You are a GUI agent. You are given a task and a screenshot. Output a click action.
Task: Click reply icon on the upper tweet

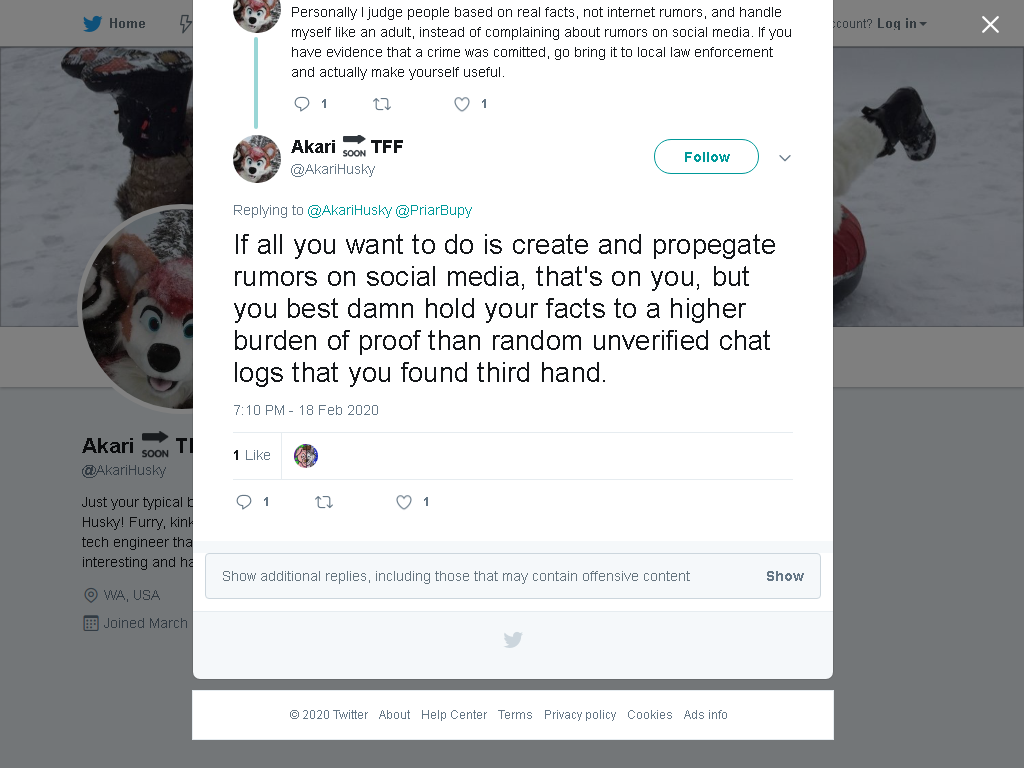(x=302, y=104)
